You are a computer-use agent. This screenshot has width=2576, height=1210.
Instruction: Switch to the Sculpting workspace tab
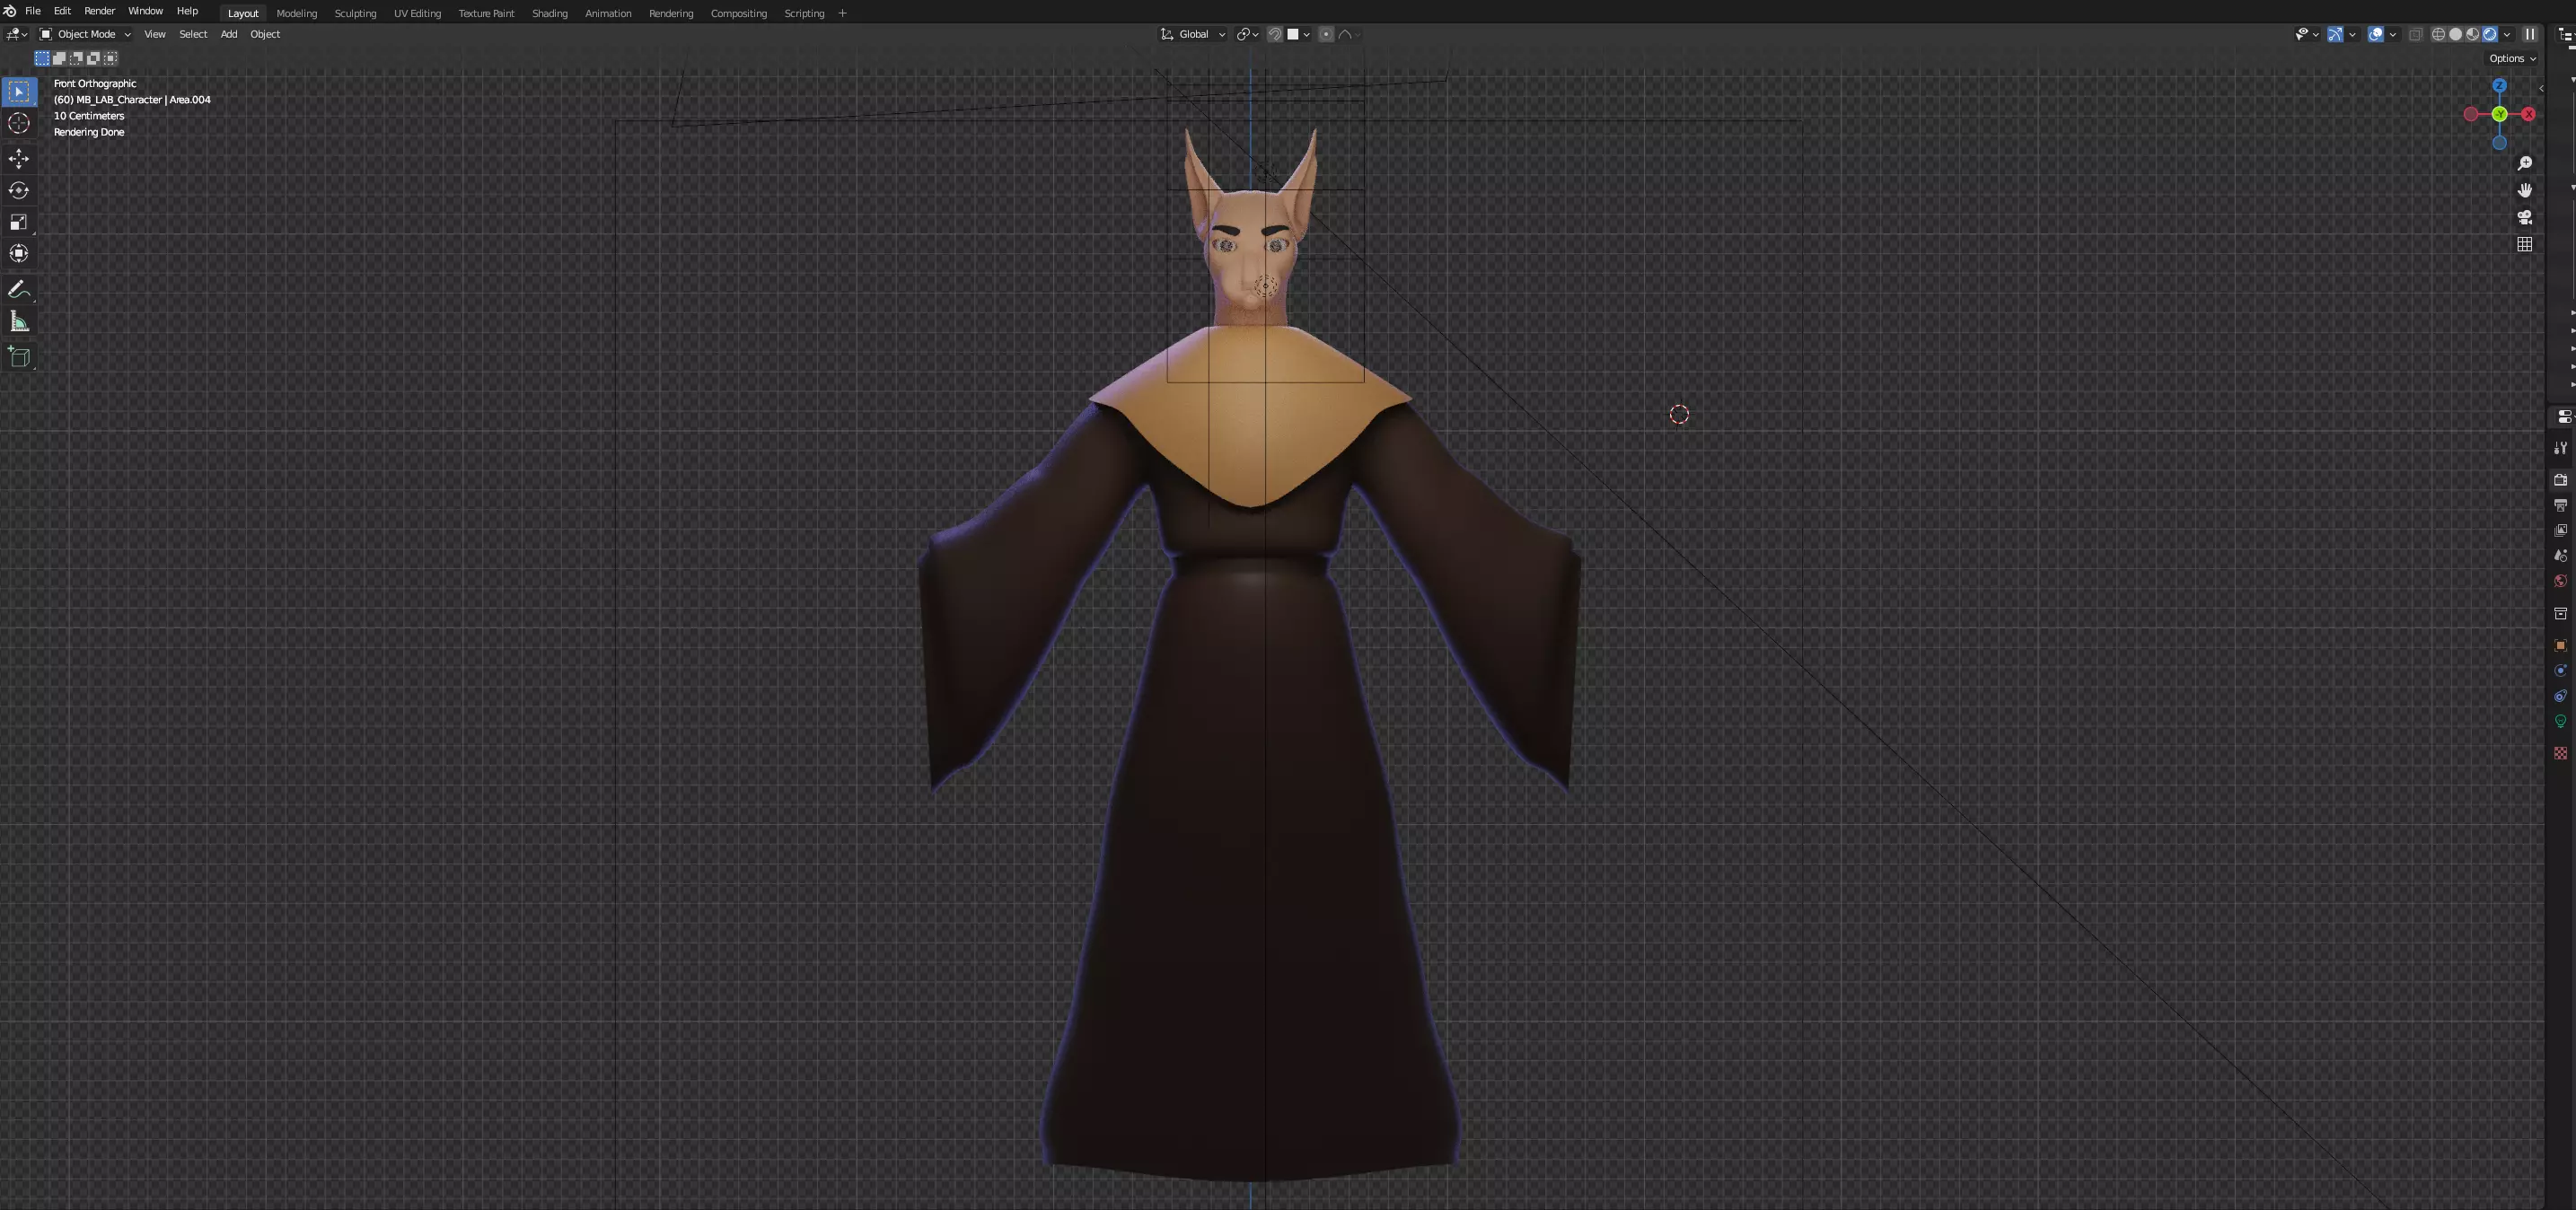tap(355, 13)
